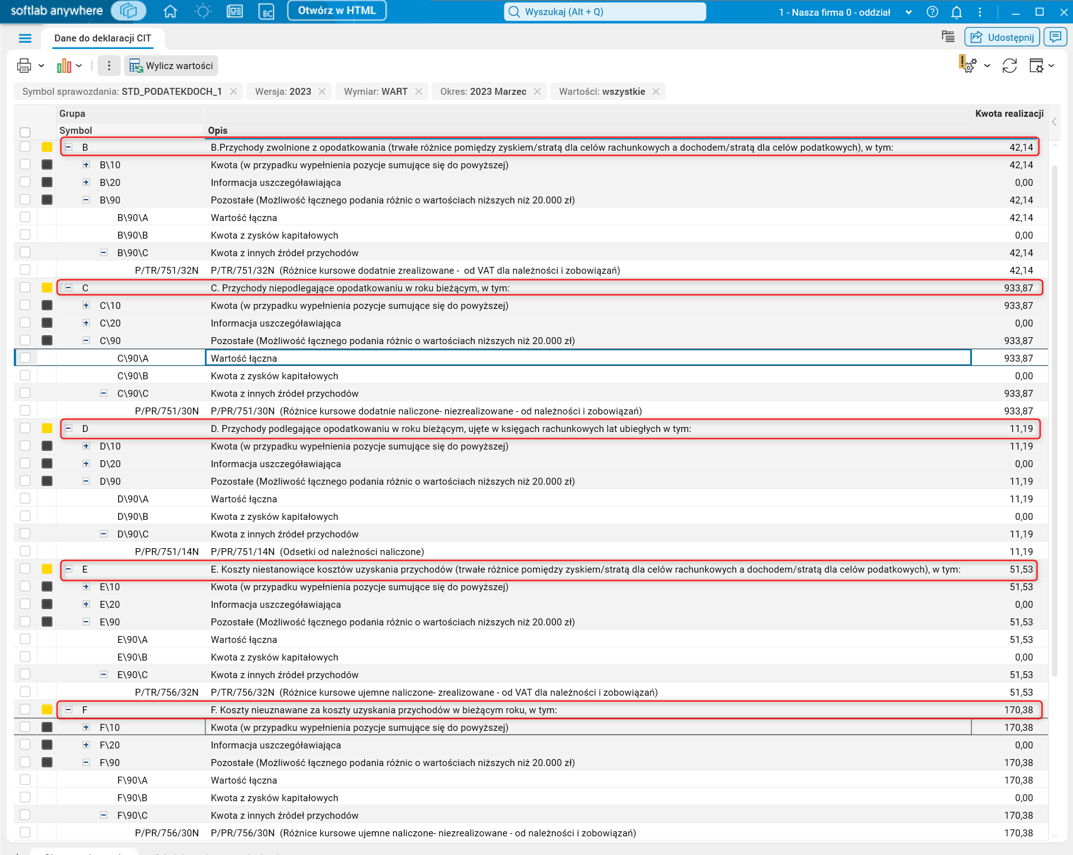Image resolution: width=1073 pixels, height=855 pixels.
Task: Go to the Home icon in the top bar
Action: point(170,12)
